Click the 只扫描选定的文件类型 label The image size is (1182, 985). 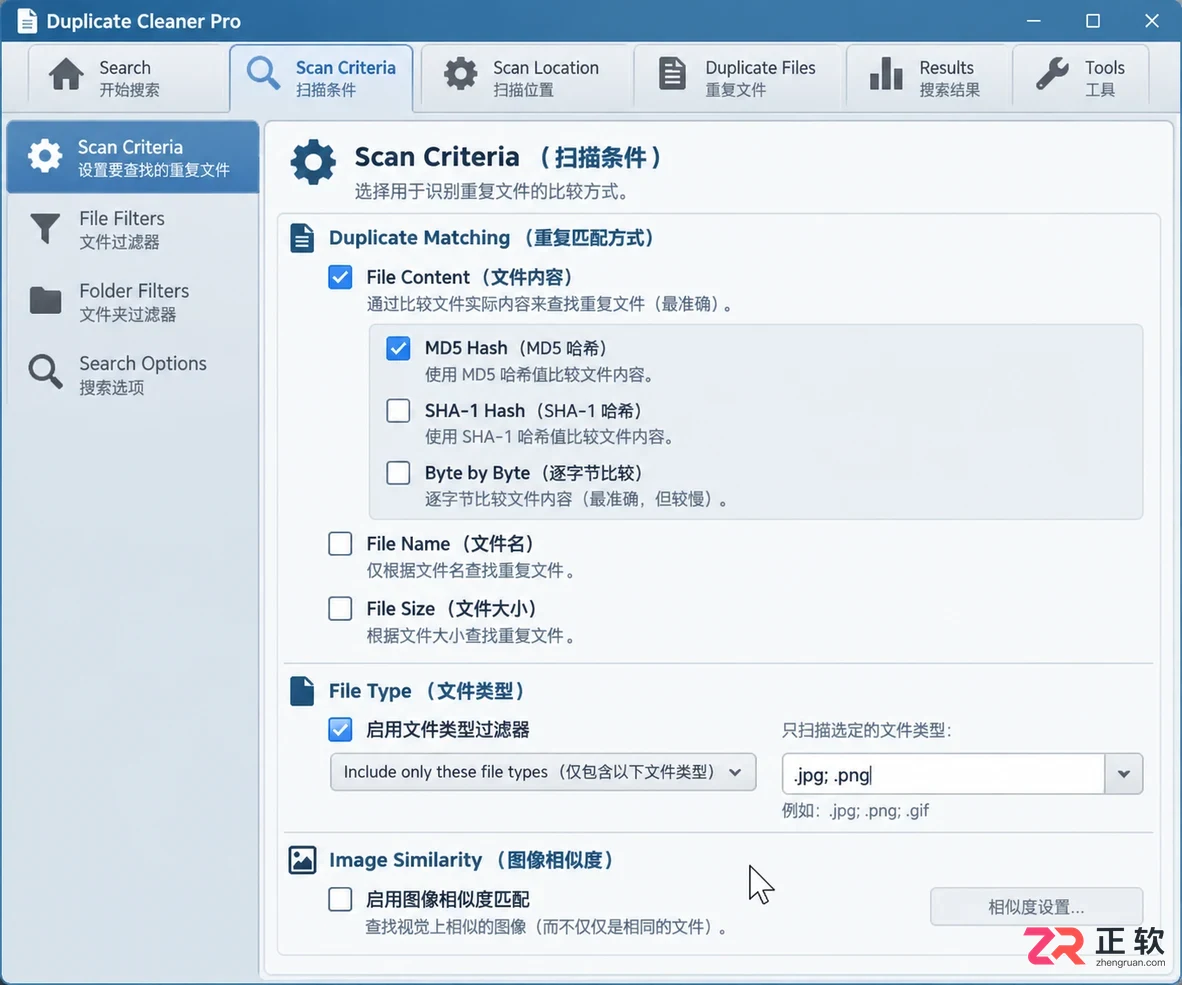[x=867, y=730]
